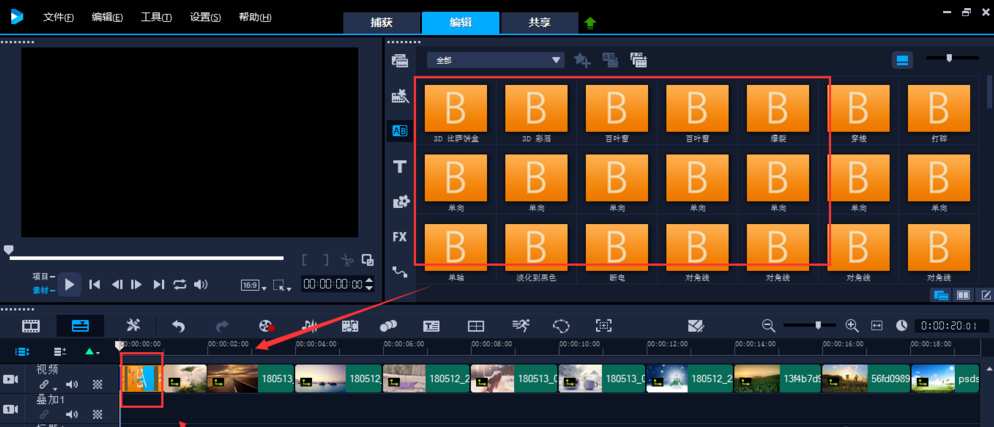Open the 文件 menu

(58, 17)
